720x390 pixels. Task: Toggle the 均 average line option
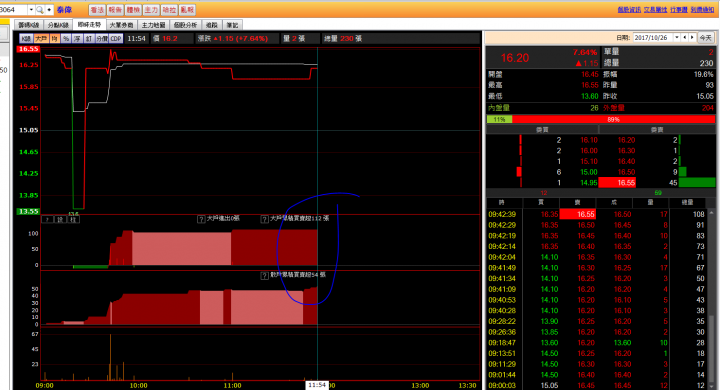coord(55,39)
